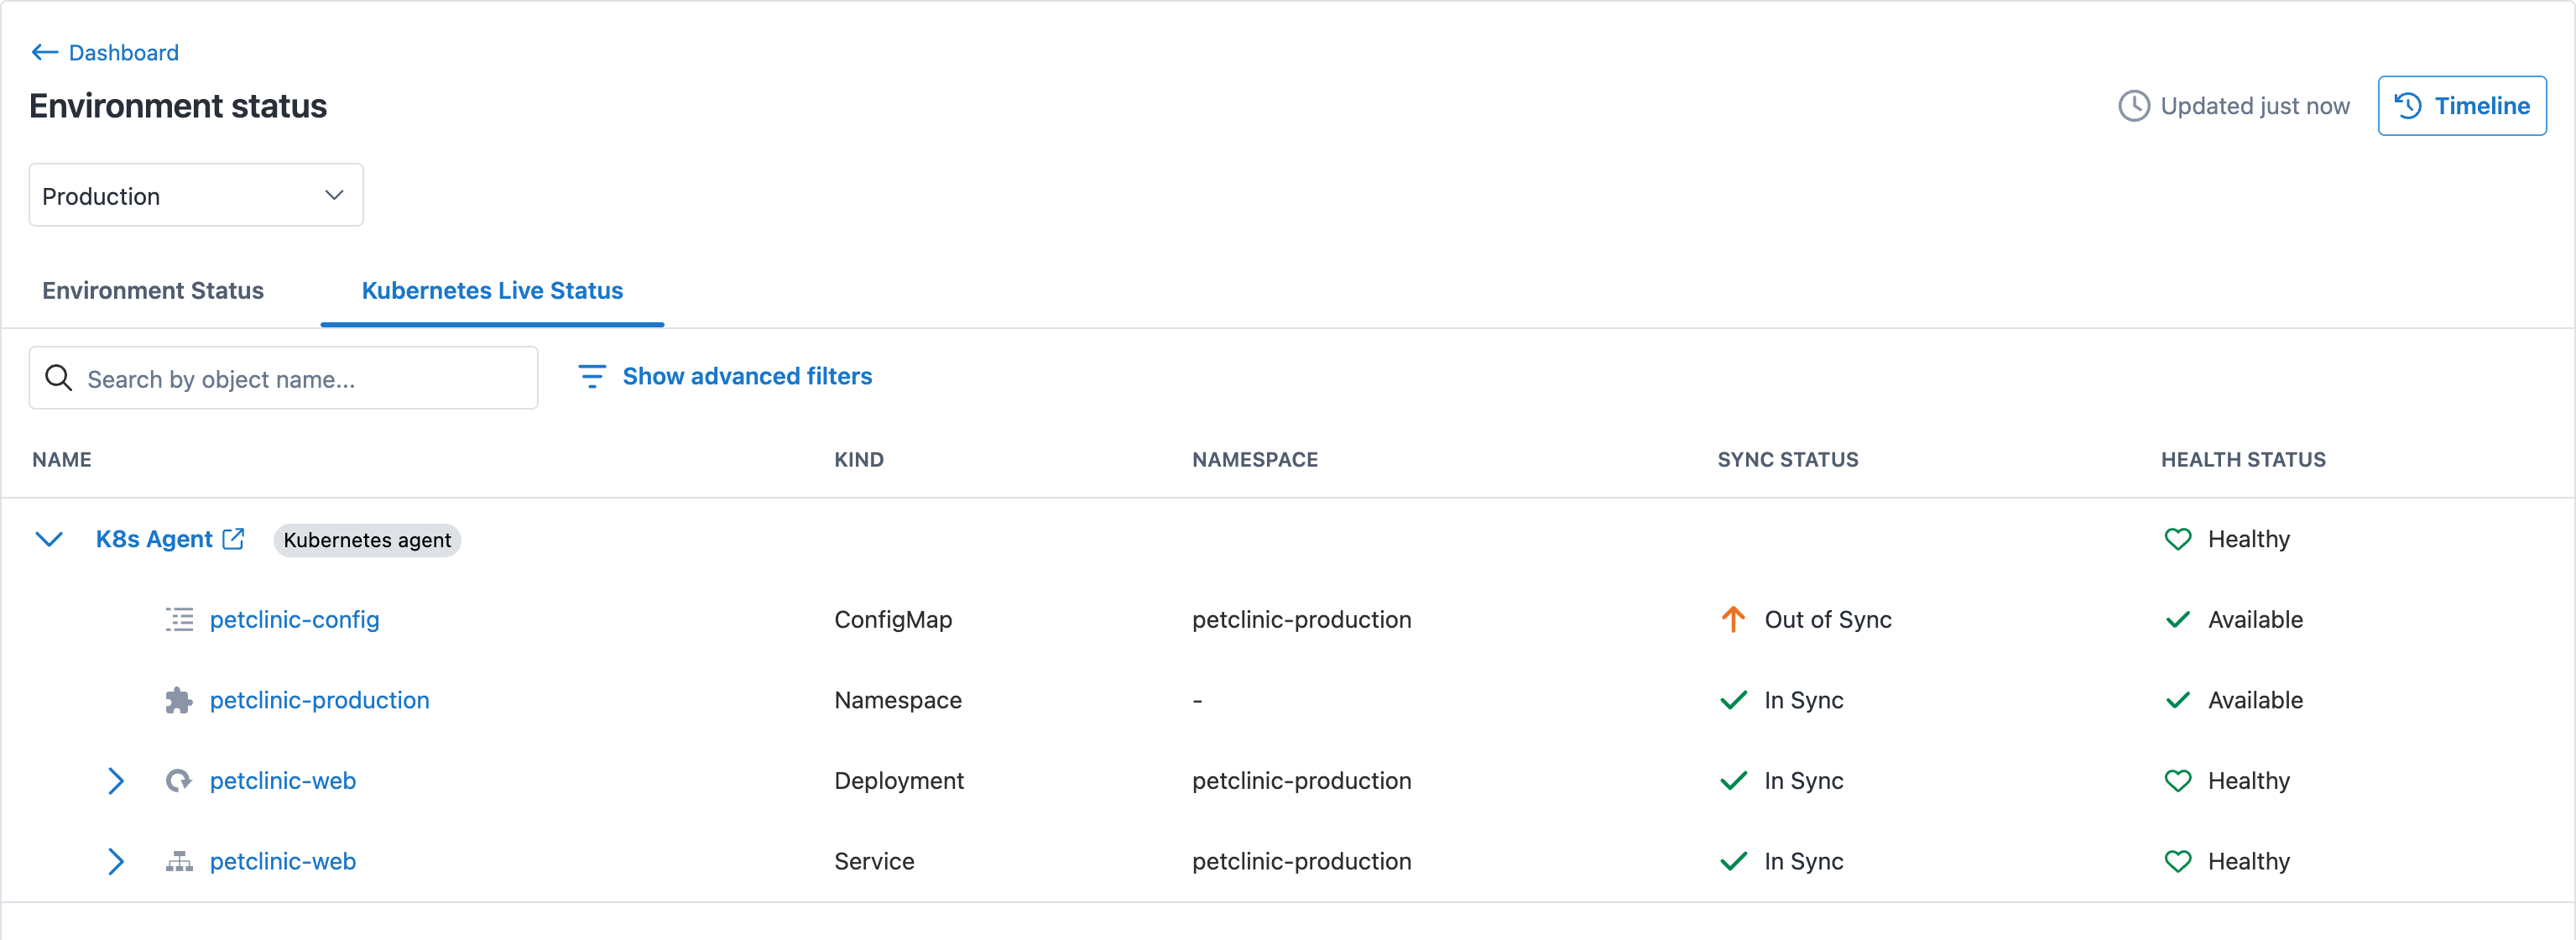Click the history icon in the Timeline button
The height and width of the screenshot is (940, 2576).
click(2408, 106)
